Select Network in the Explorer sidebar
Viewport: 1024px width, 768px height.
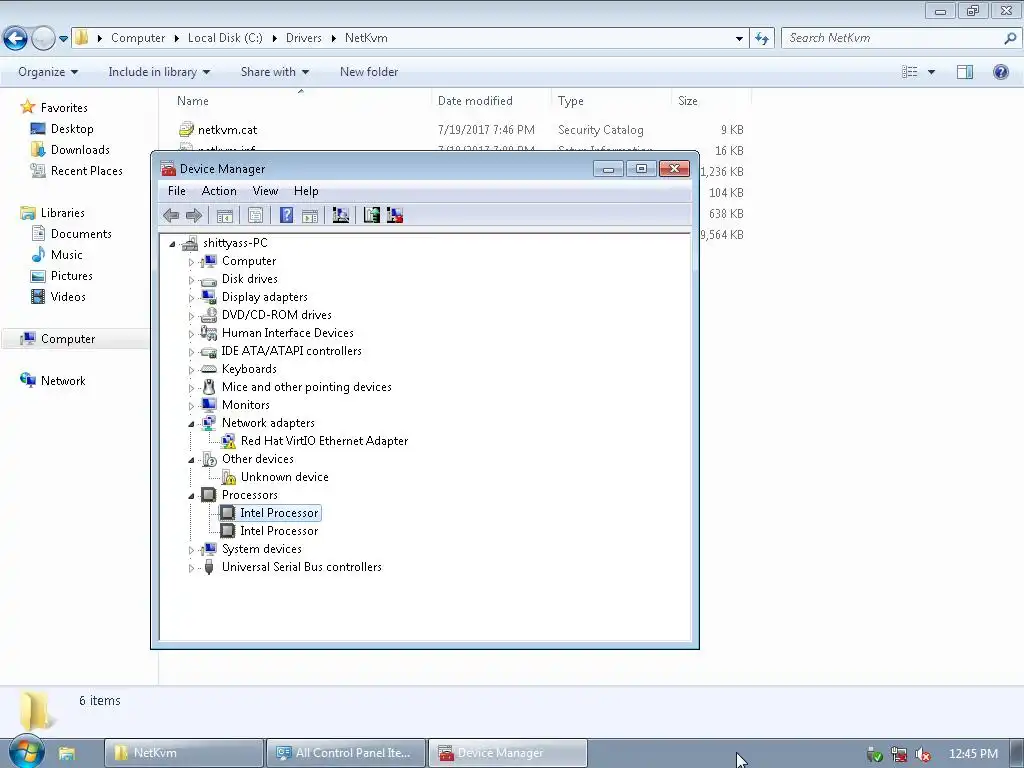pyautogui.click(x=63, y=381)
